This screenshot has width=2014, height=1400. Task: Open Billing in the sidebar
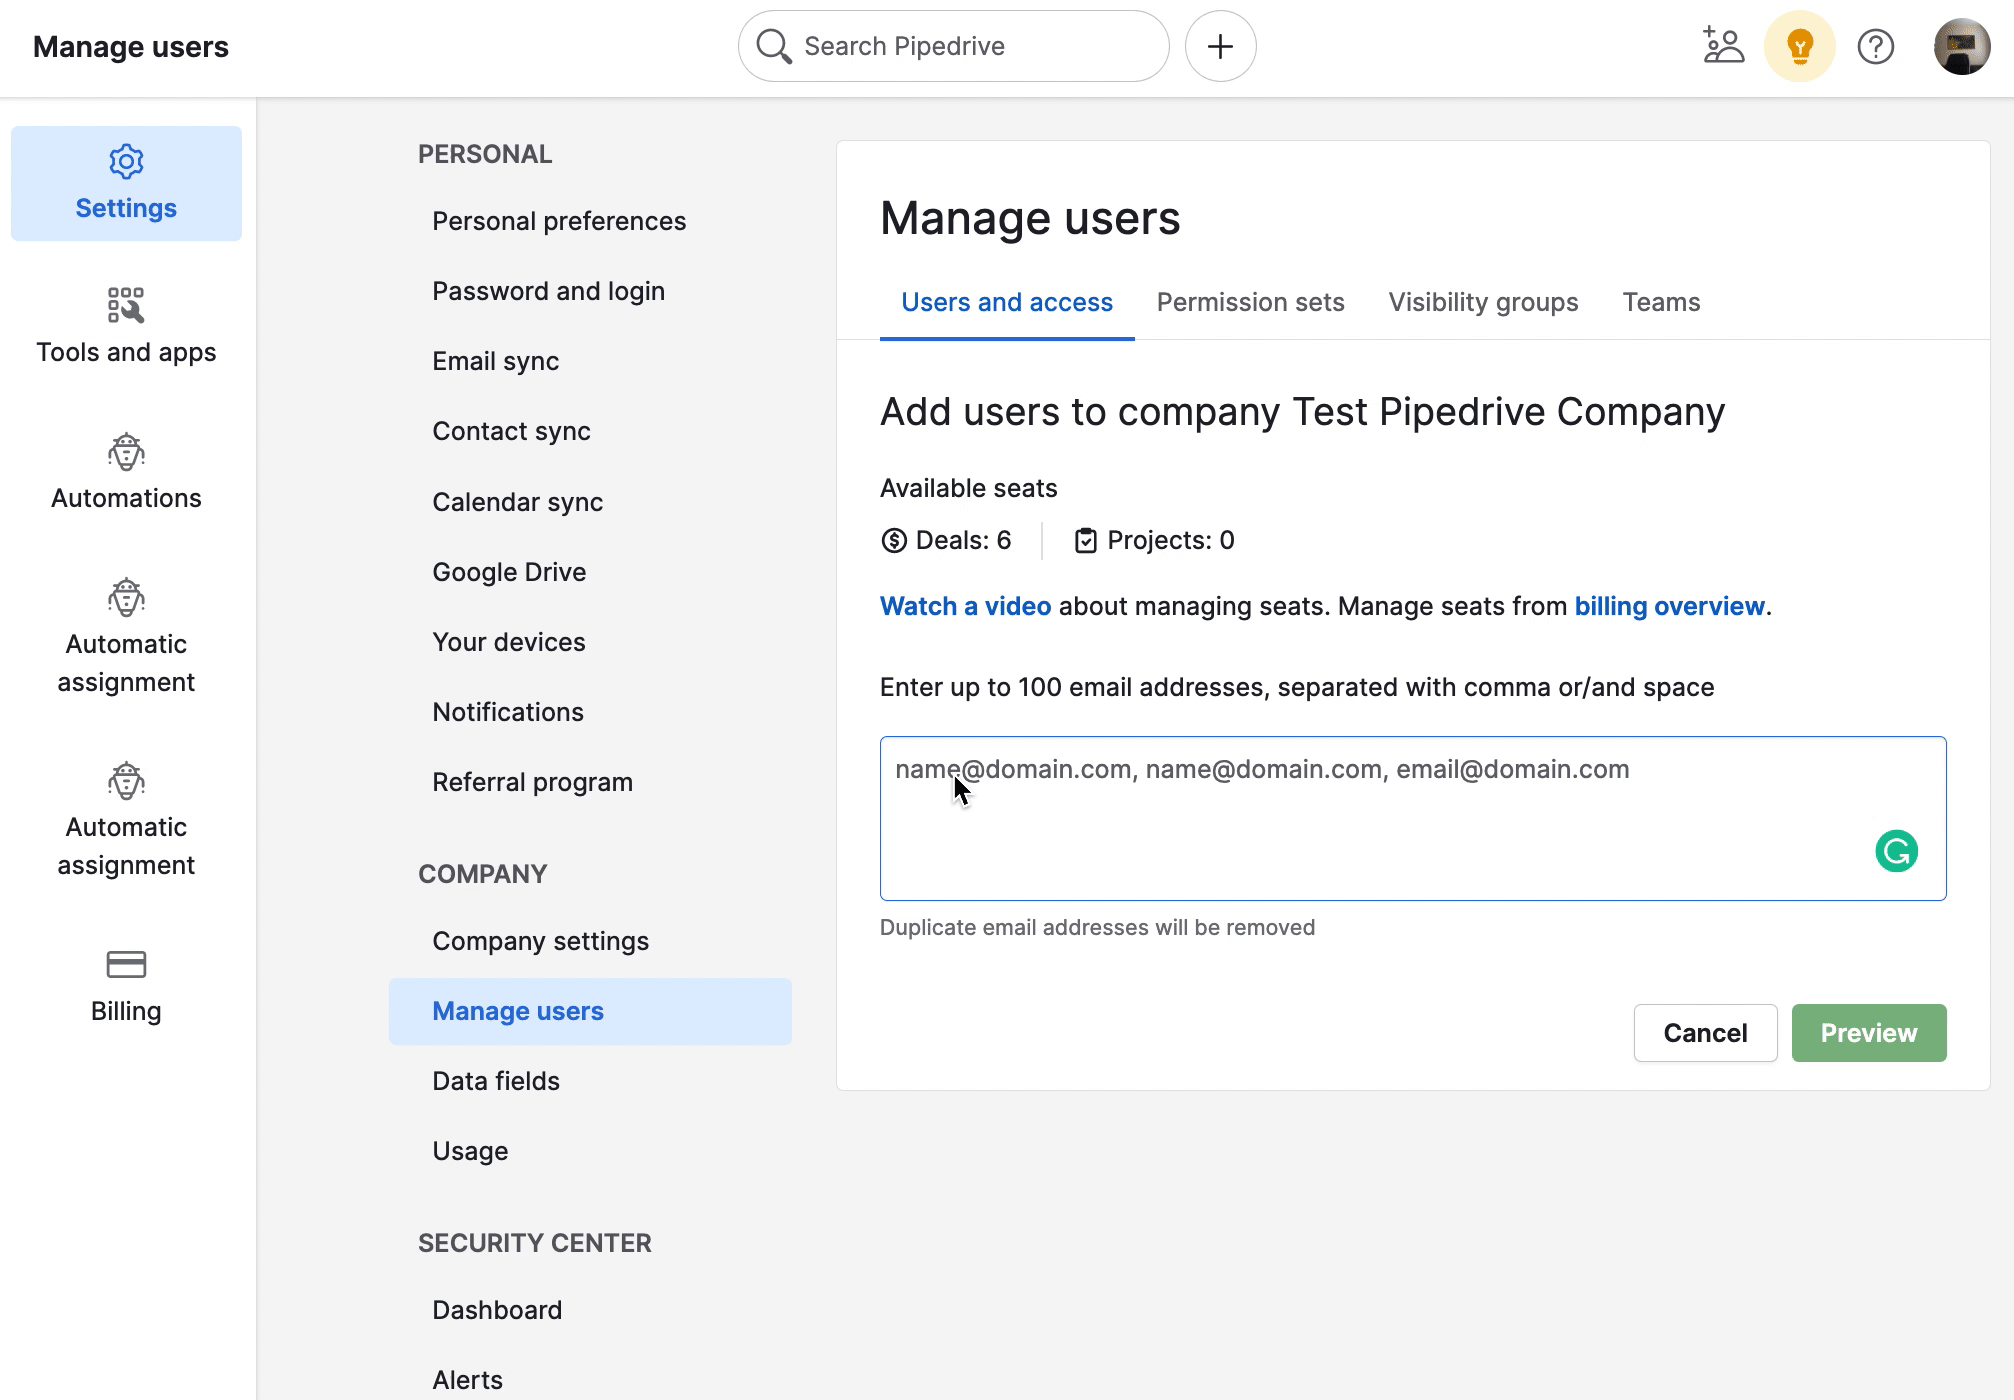[x=126, y=986]
